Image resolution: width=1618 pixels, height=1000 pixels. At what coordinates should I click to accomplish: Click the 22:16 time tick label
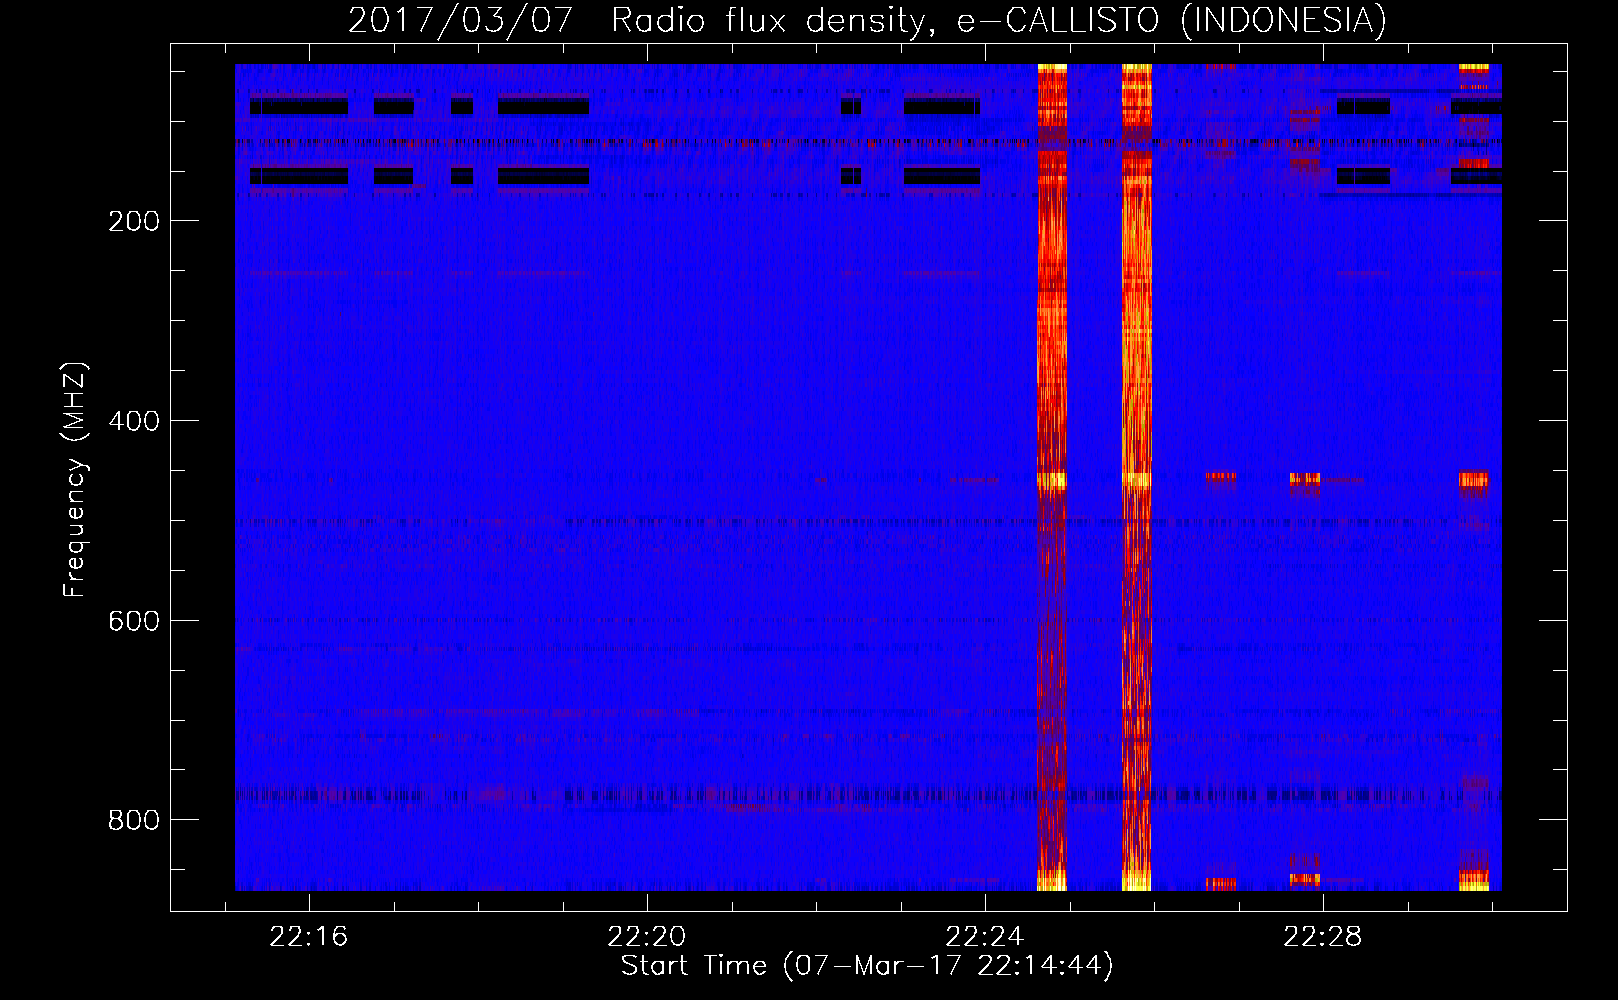309,937
